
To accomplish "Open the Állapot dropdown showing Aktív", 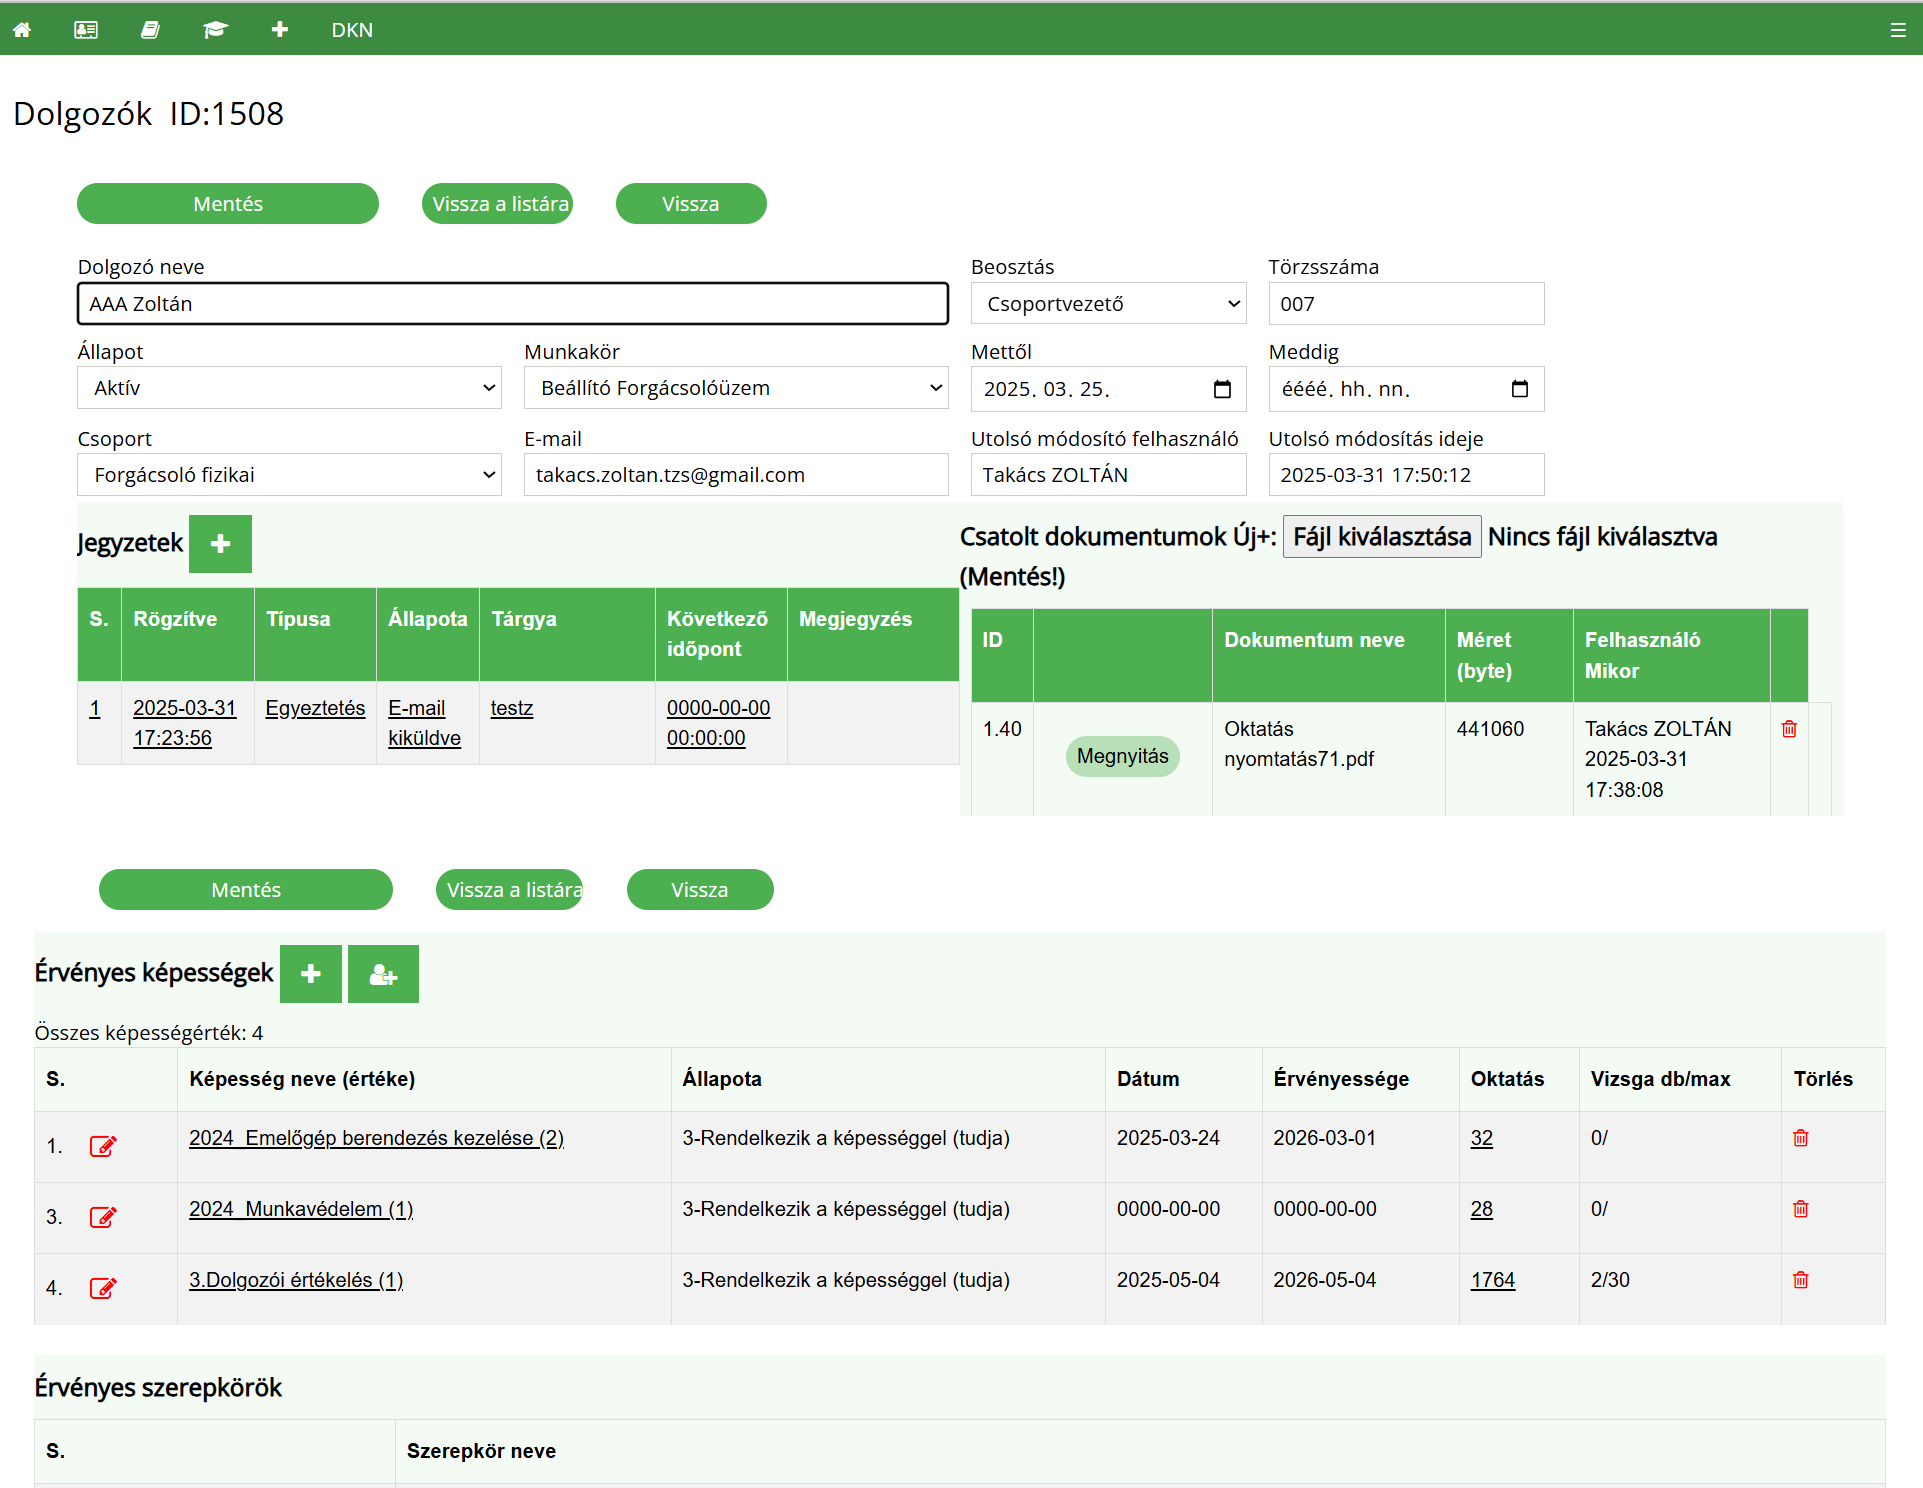I will (x=289, y=388).
